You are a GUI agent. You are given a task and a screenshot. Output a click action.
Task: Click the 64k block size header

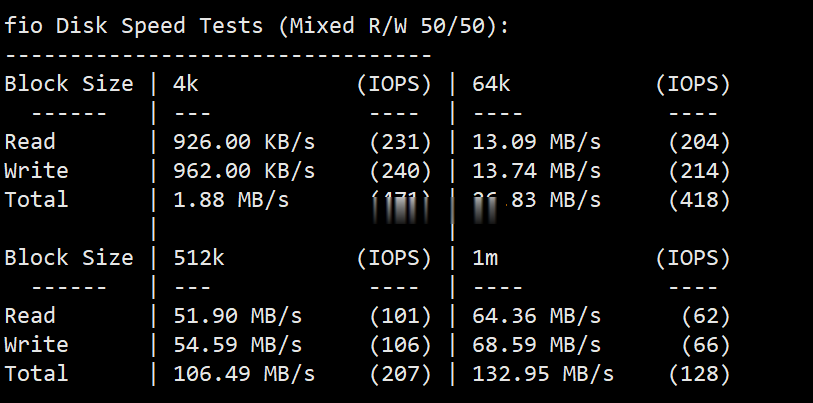[491, 84]
